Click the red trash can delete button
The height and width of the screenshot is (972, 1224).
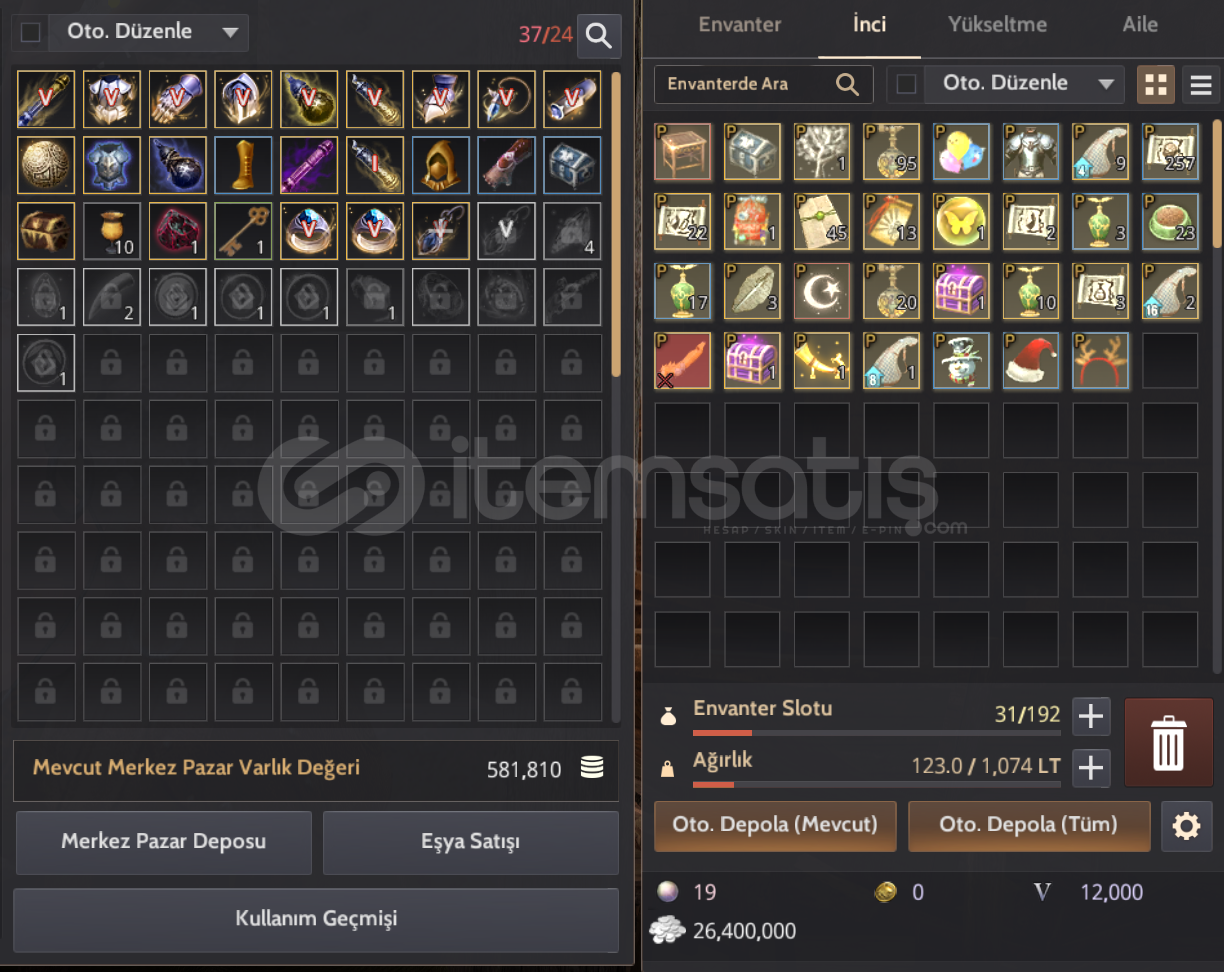(x=1168, y=743)
